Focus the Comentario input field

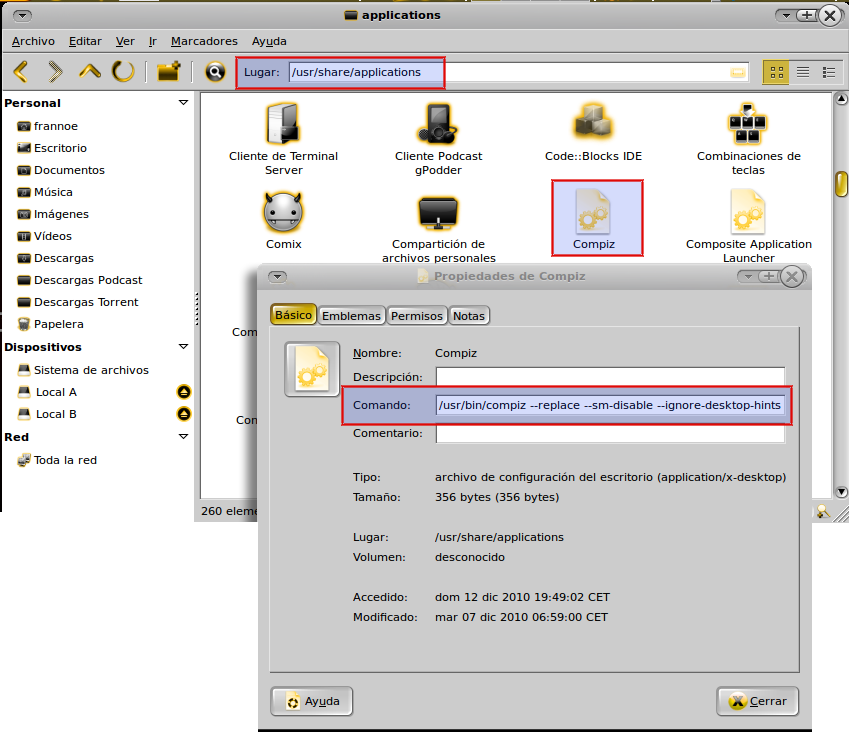tap(610, 434)
